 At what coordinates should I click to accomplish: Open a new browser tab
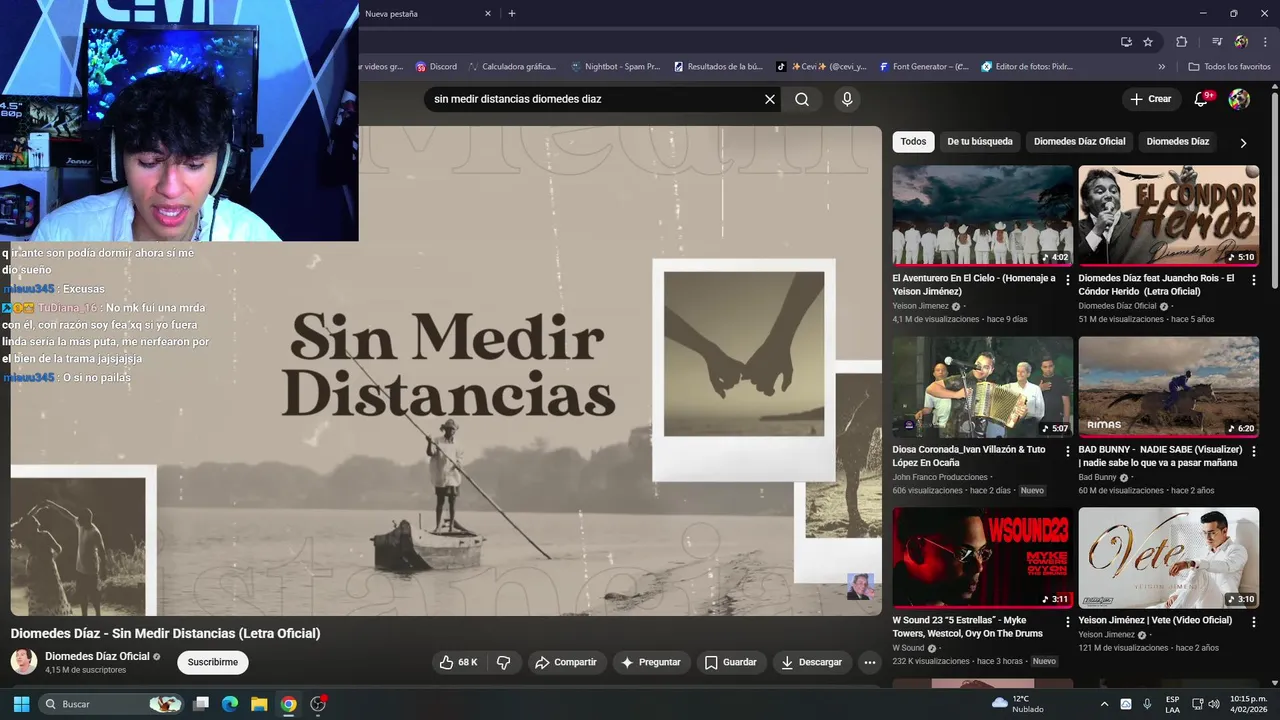point(512,13)
